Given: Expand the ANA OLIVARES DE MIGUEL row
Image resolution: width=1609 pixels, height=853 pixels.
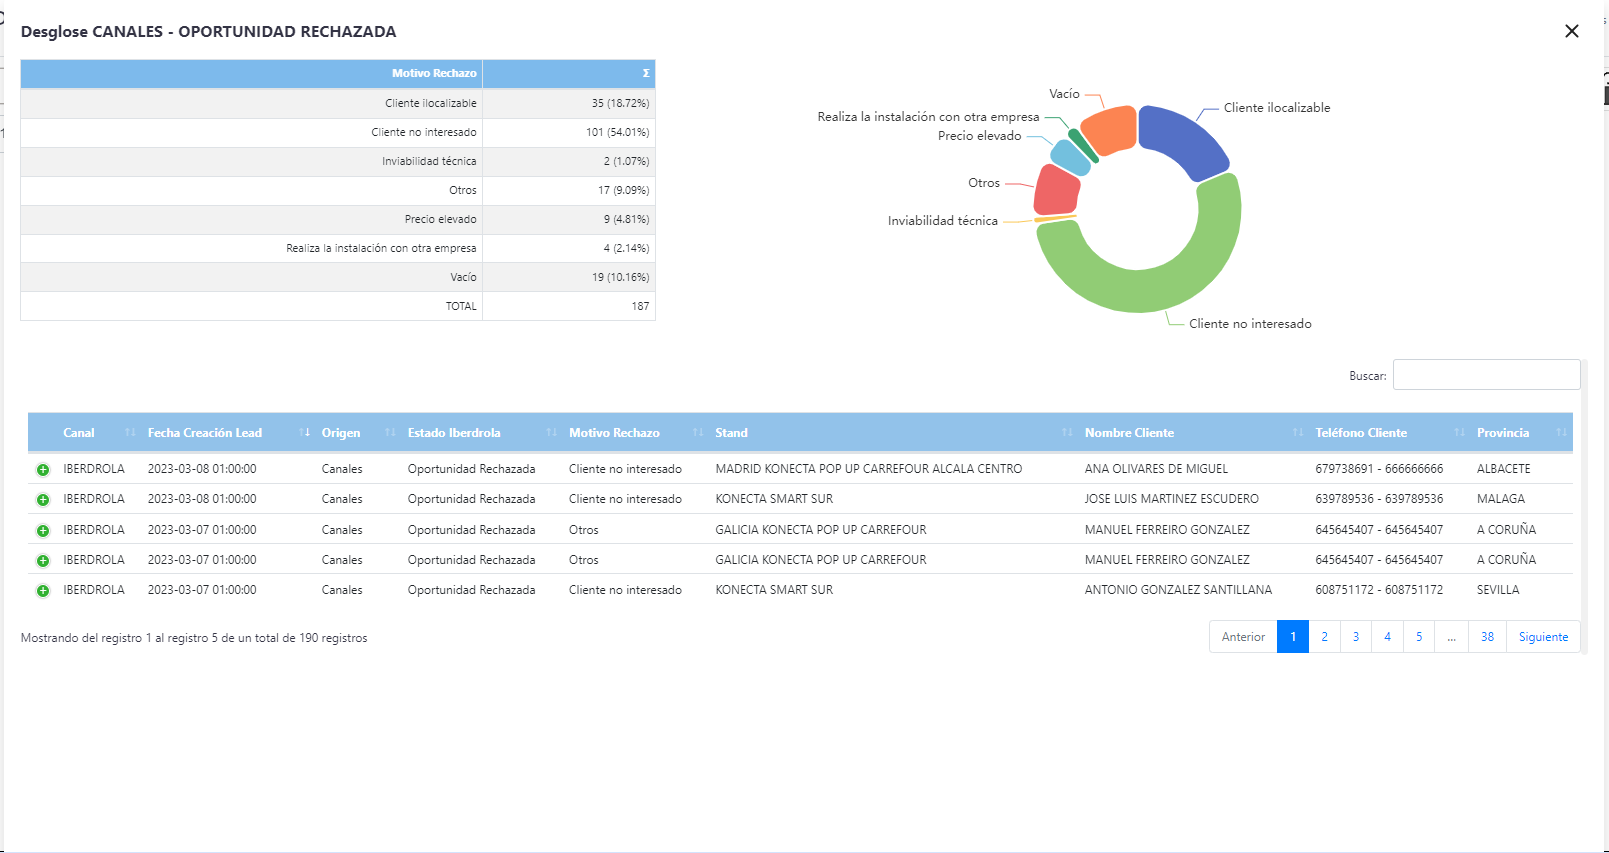Looking at the screenshot, I should 43,470.
